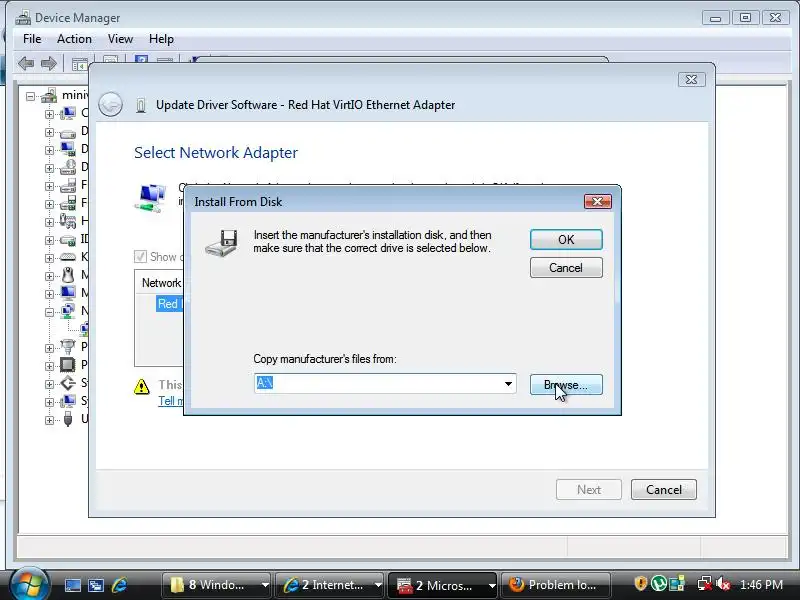Select the Keyboards icon in device tree
Image resolution: width=800 pixels, height=600 pixels.
point(68,257)
